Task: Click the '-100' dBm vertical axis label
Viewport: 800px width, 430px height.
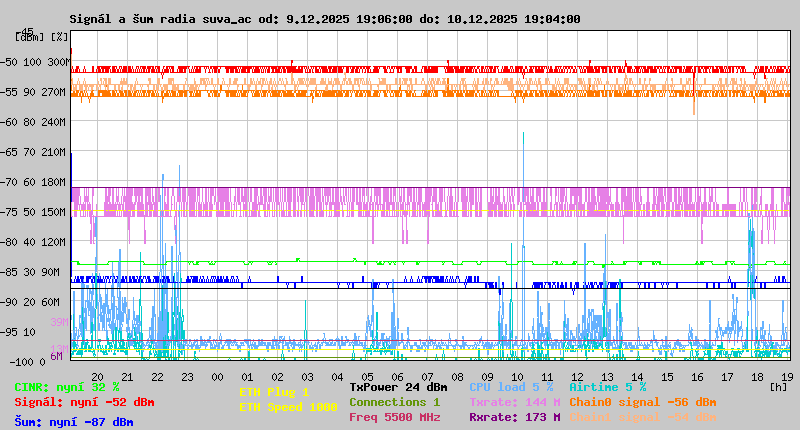Action: (x=20, y=362)
